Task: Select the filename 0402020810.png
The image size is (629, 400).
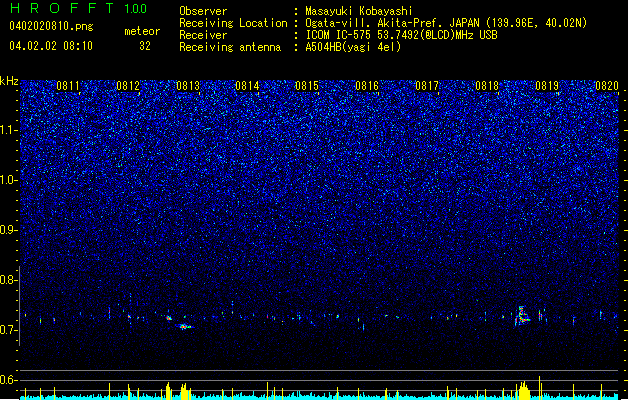Action: click(x=51, y=26)
